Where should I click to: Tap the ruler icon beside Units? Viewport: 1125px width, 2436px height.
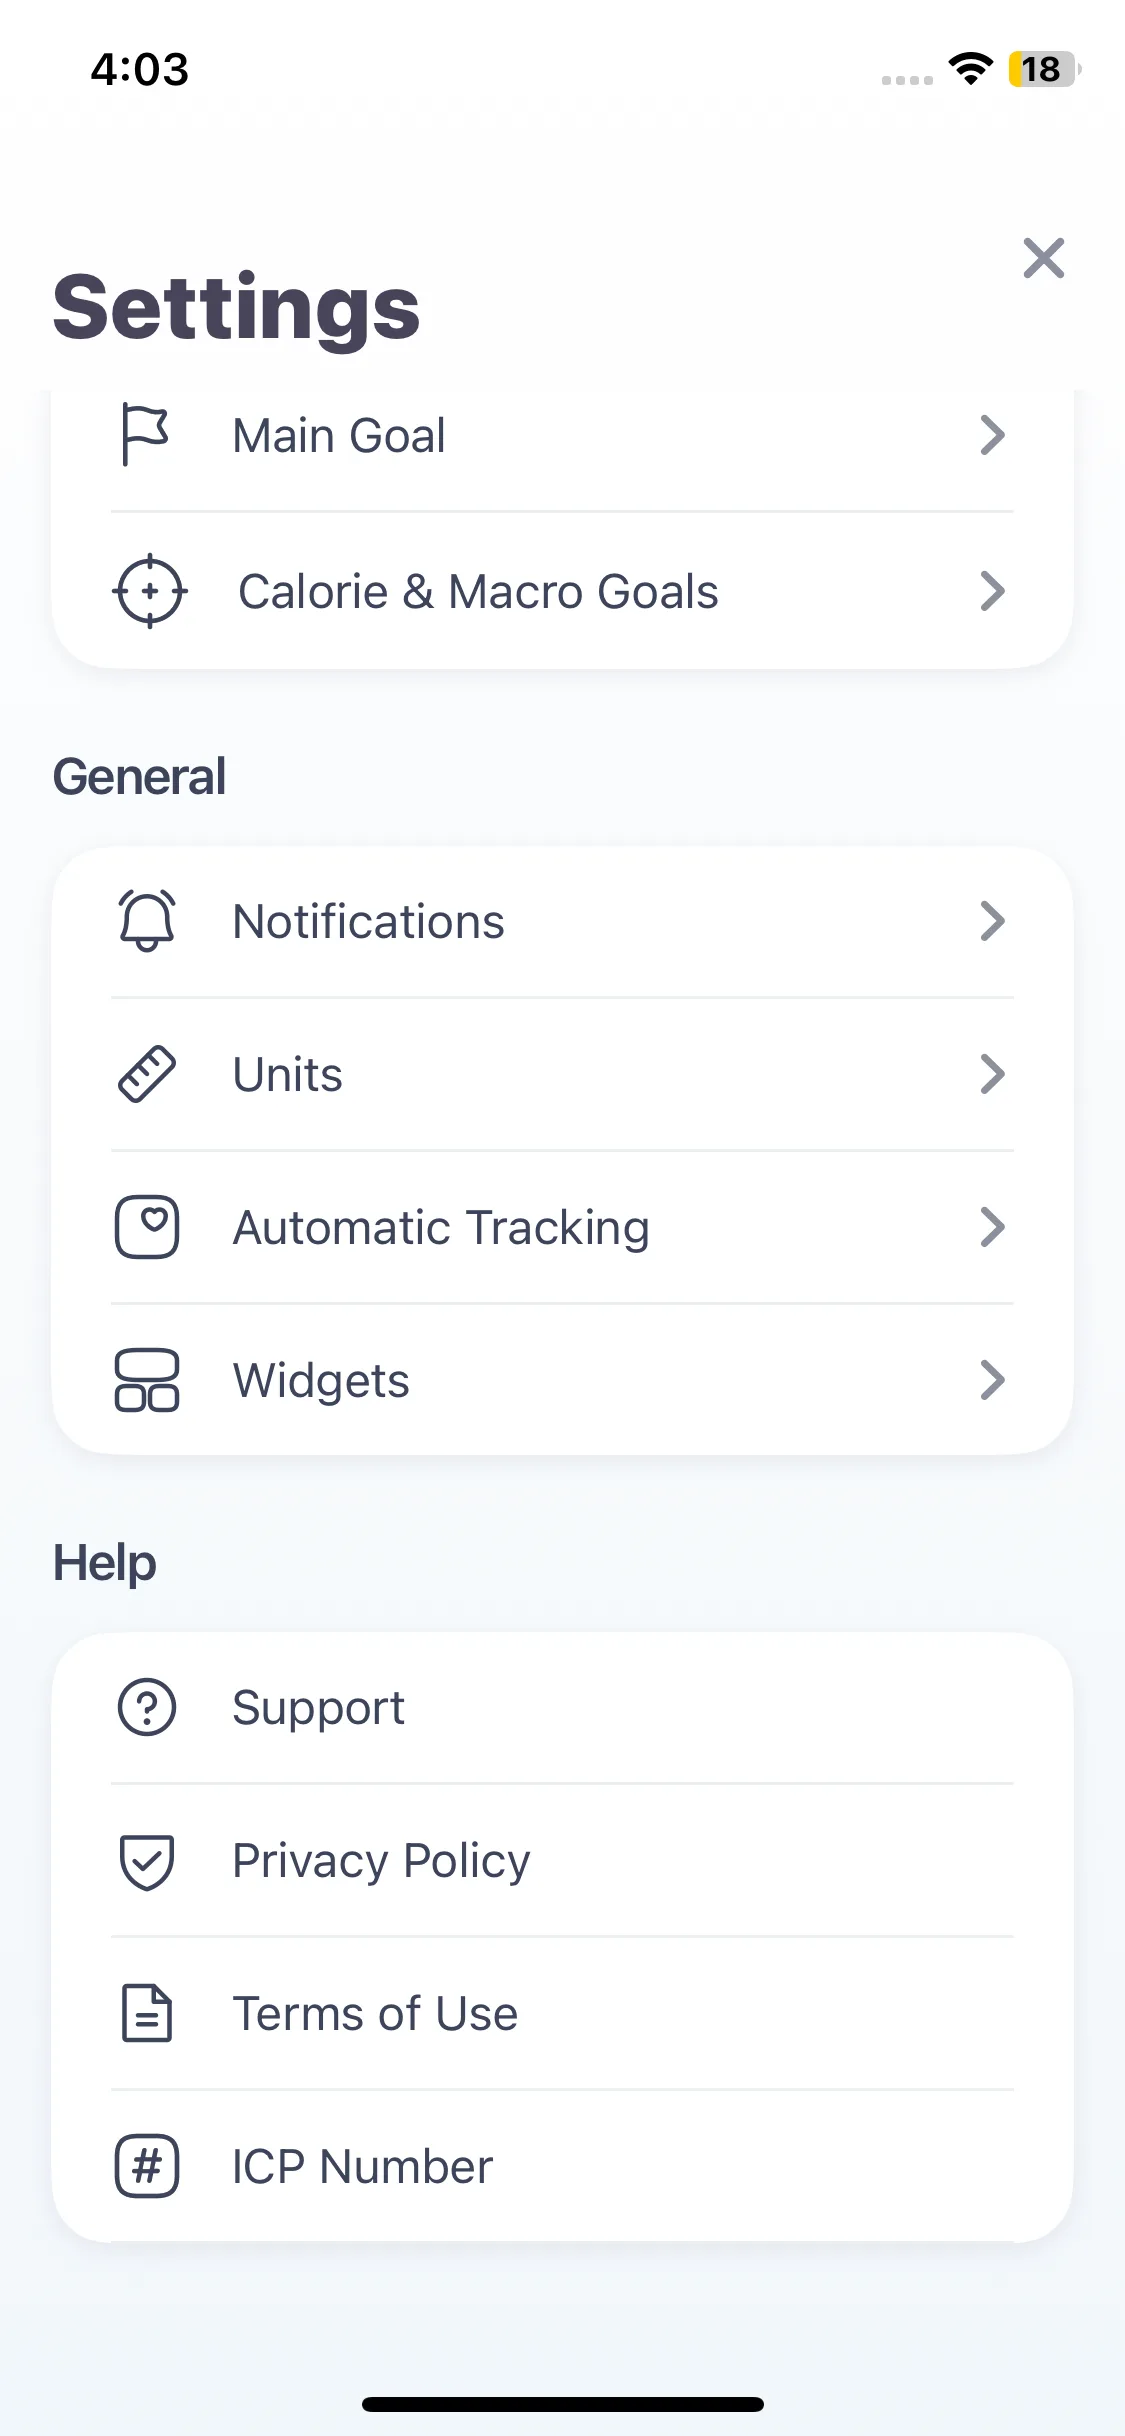(x=147, y=1074)
